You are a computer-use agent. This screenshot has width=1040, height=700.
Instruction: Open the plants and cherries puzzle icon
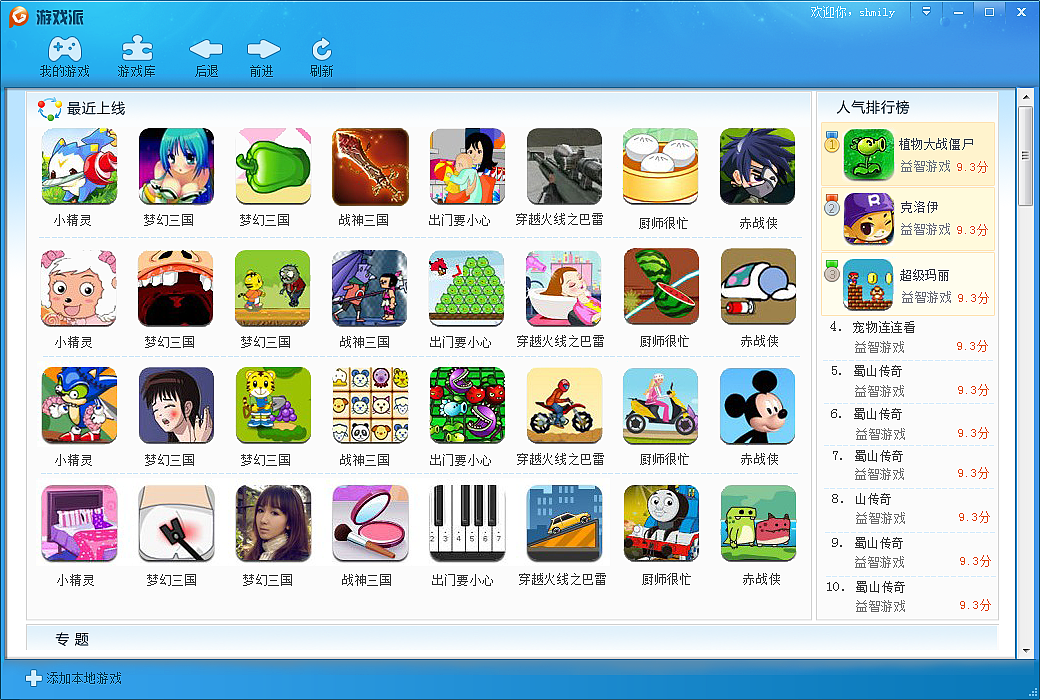click(x=467, y=405)
